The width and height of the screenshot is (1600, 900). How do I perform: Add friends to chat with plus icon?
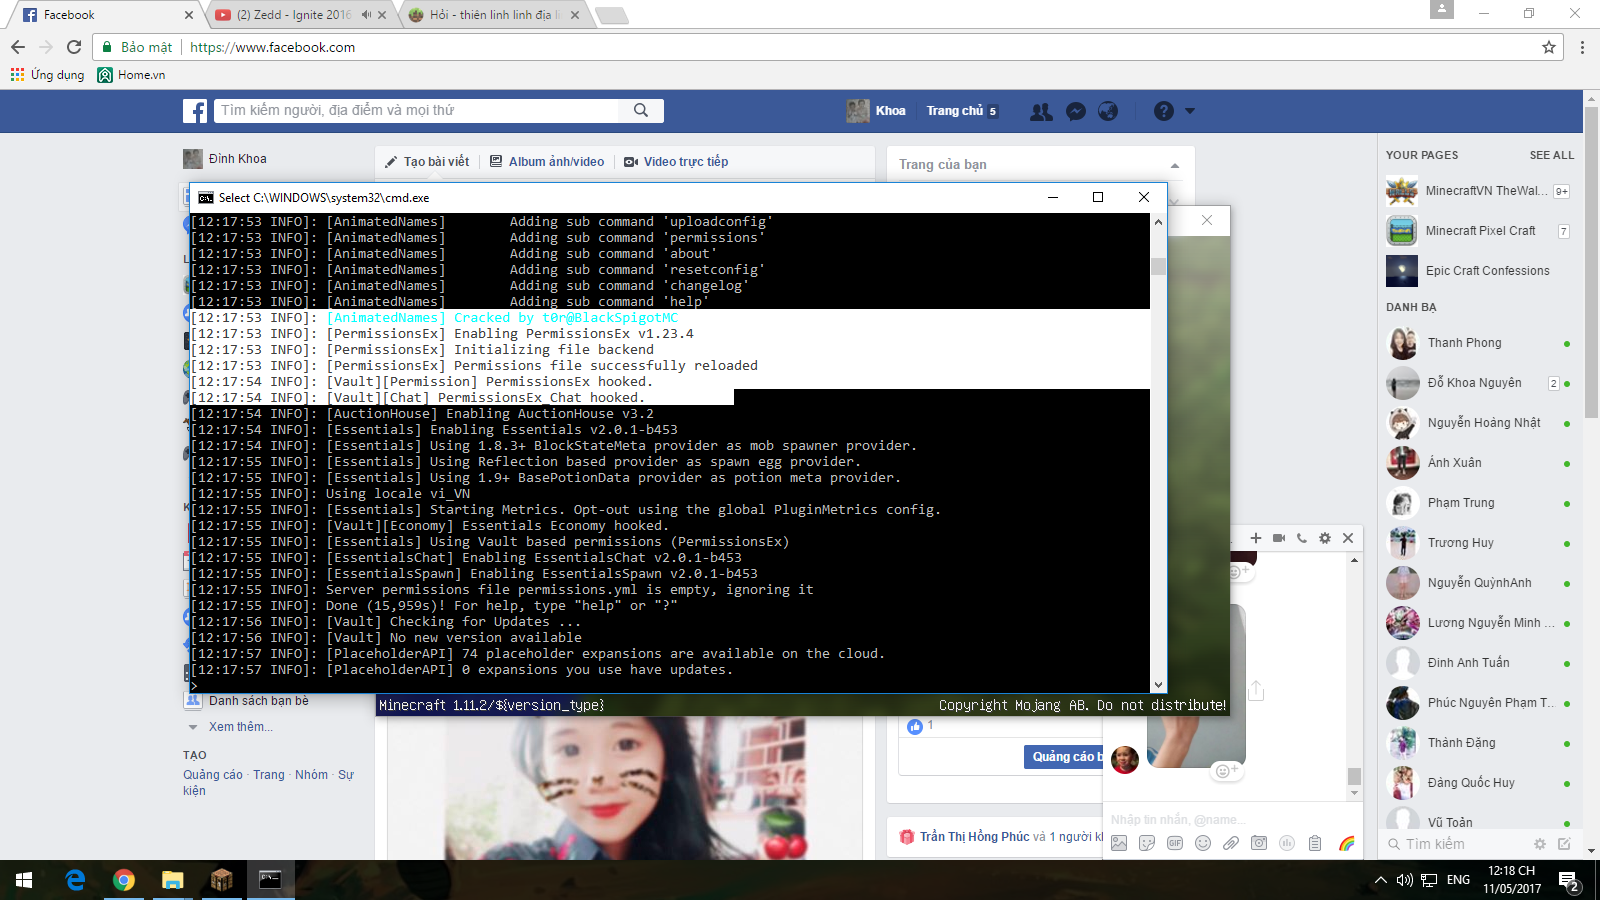[1256, 538]
